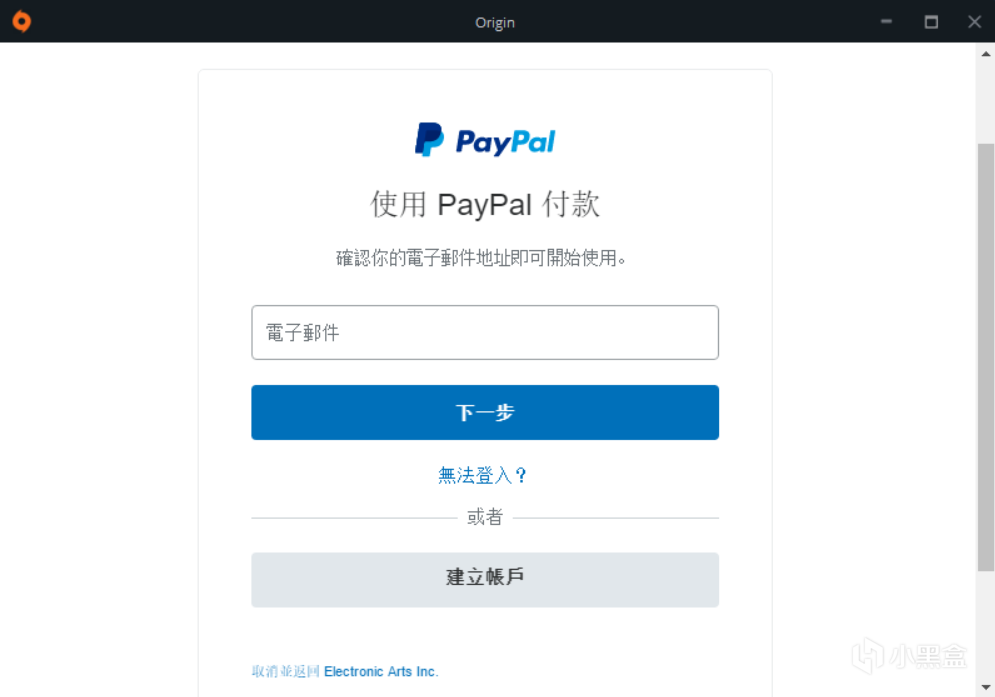Minimize the Origin window

pyautogui.click(x=886, y=22)
